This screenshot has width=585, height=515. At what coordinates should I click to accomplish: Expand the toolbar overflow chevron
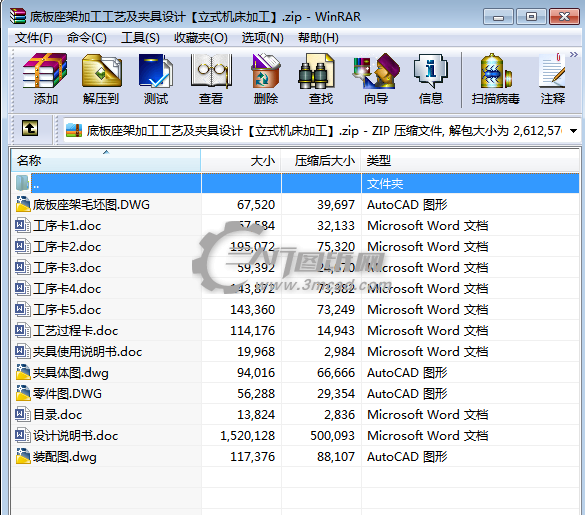(x=574, y=55)
